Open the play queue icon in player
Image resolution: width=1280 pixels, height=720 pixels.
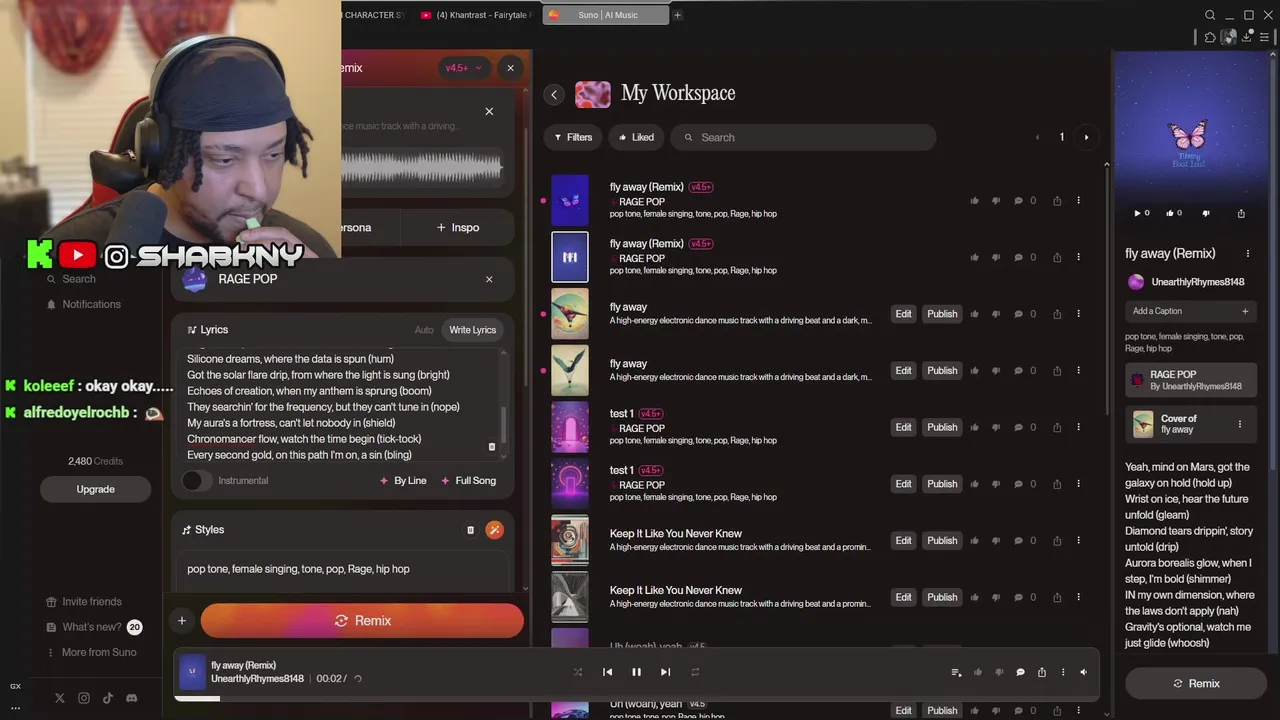(956, 672)
